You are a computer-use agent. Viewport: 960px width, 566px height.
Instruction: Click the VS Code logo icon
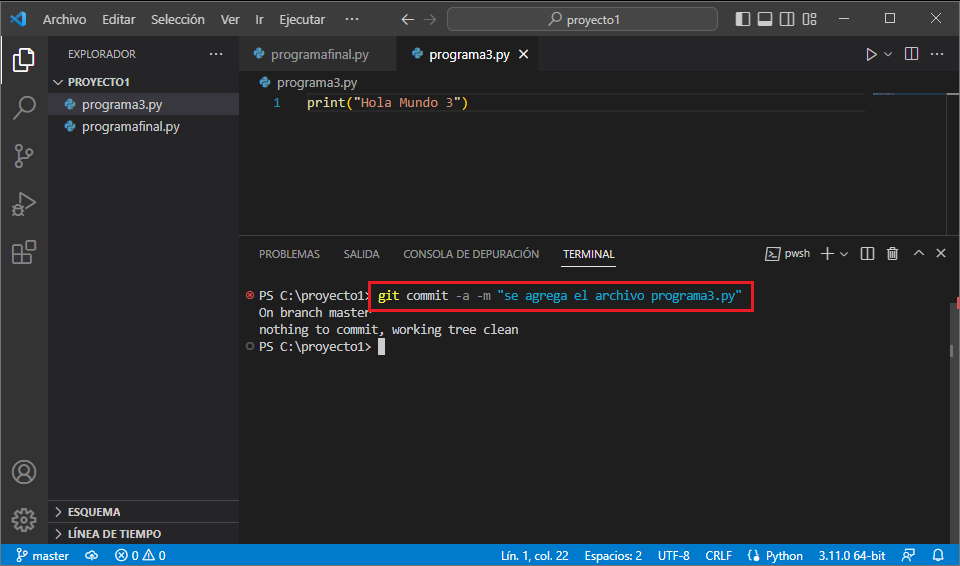pyautogui.click(x=18, y=19)
